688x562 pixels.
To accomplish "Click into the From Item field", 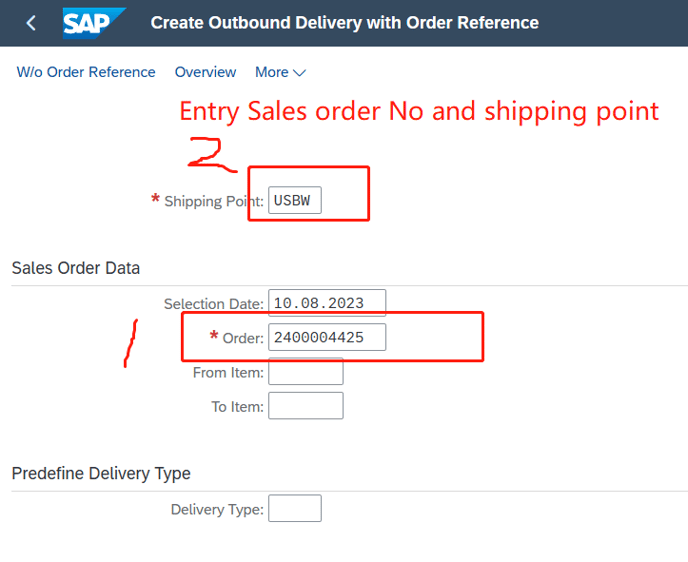I will 306,372.
